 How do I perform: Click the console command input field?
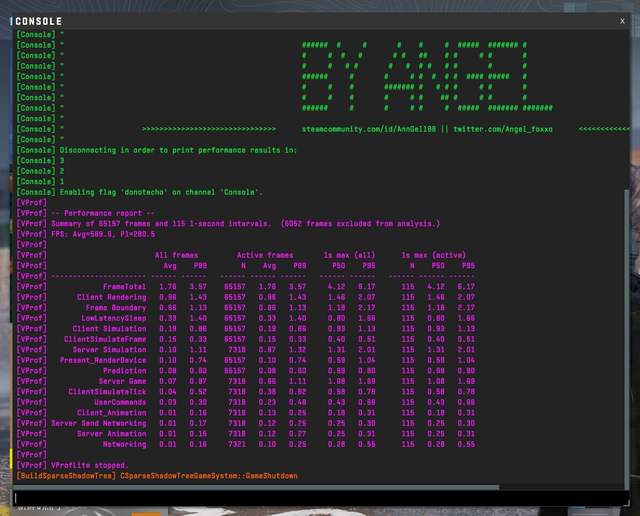318,497
